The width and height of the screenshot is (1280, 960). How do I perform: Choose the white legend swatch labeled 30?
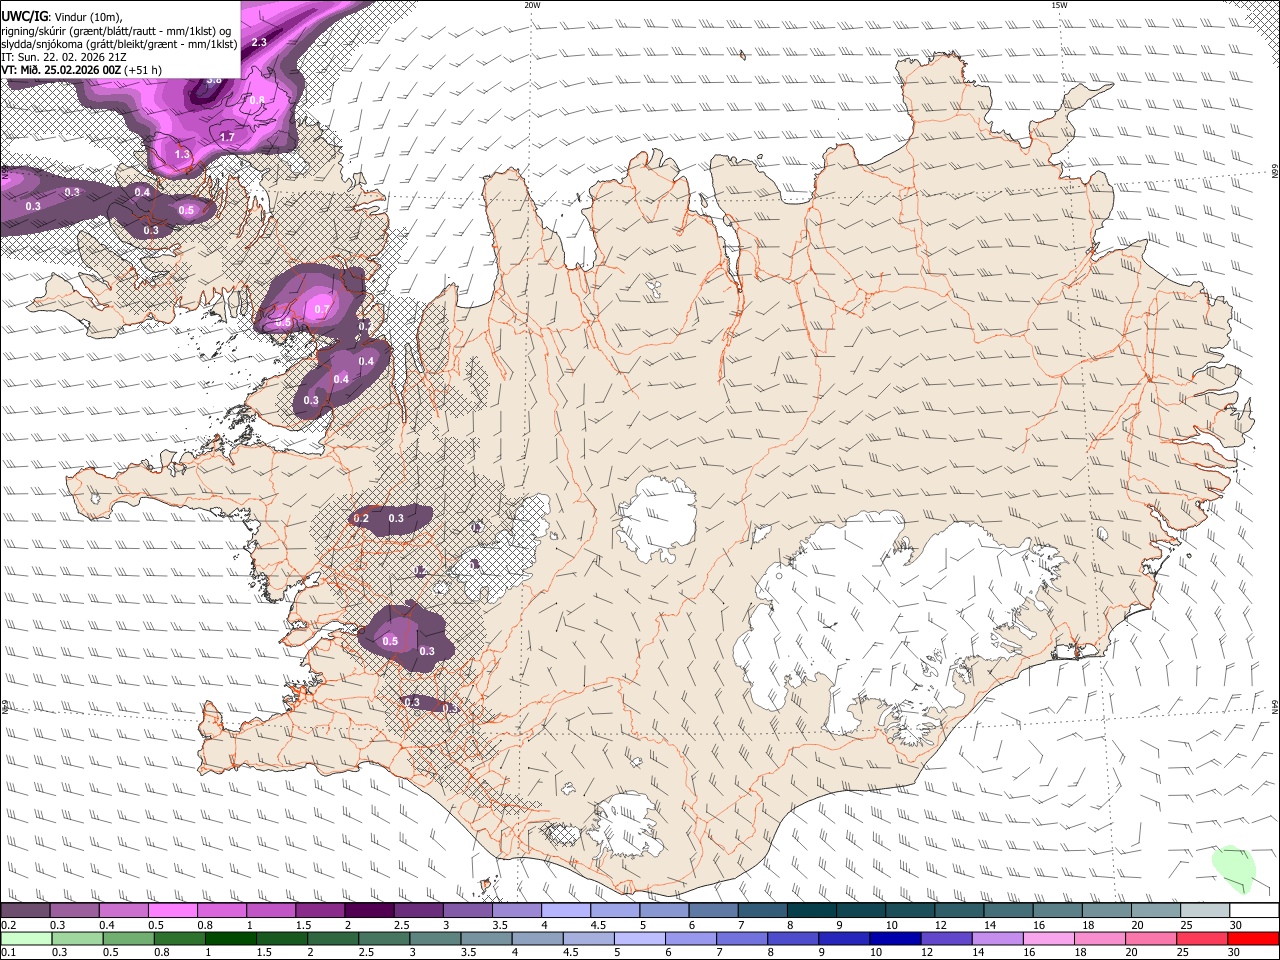tap(1254, 911)
